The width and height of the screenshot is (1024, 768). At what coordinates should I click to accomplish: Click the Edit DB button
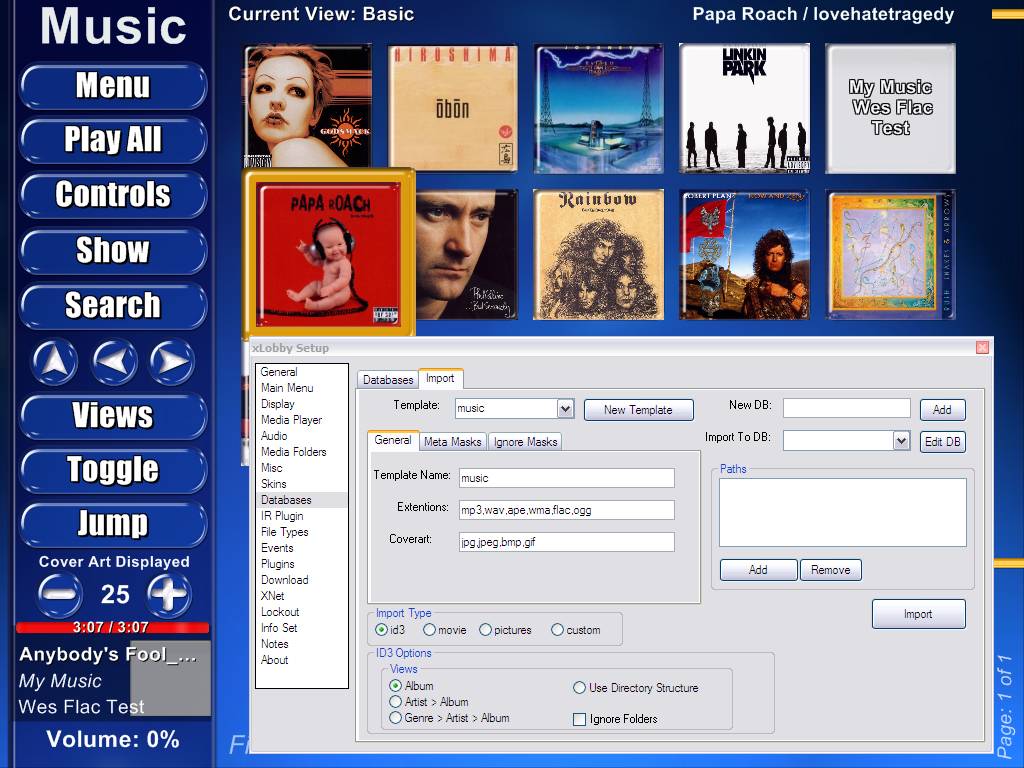[942, 441]
